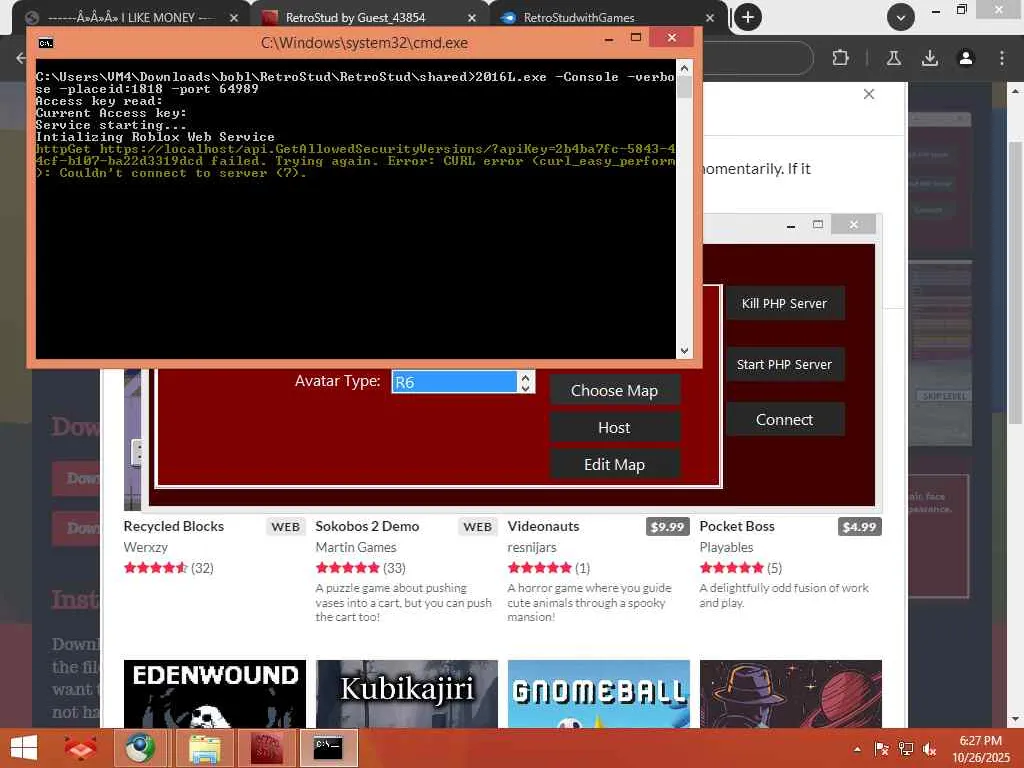Image resolution: width=1024 pixels, height=768 pixels.
Task: Click the cmd scrollbar up arrow
Action: pos(684,67)
